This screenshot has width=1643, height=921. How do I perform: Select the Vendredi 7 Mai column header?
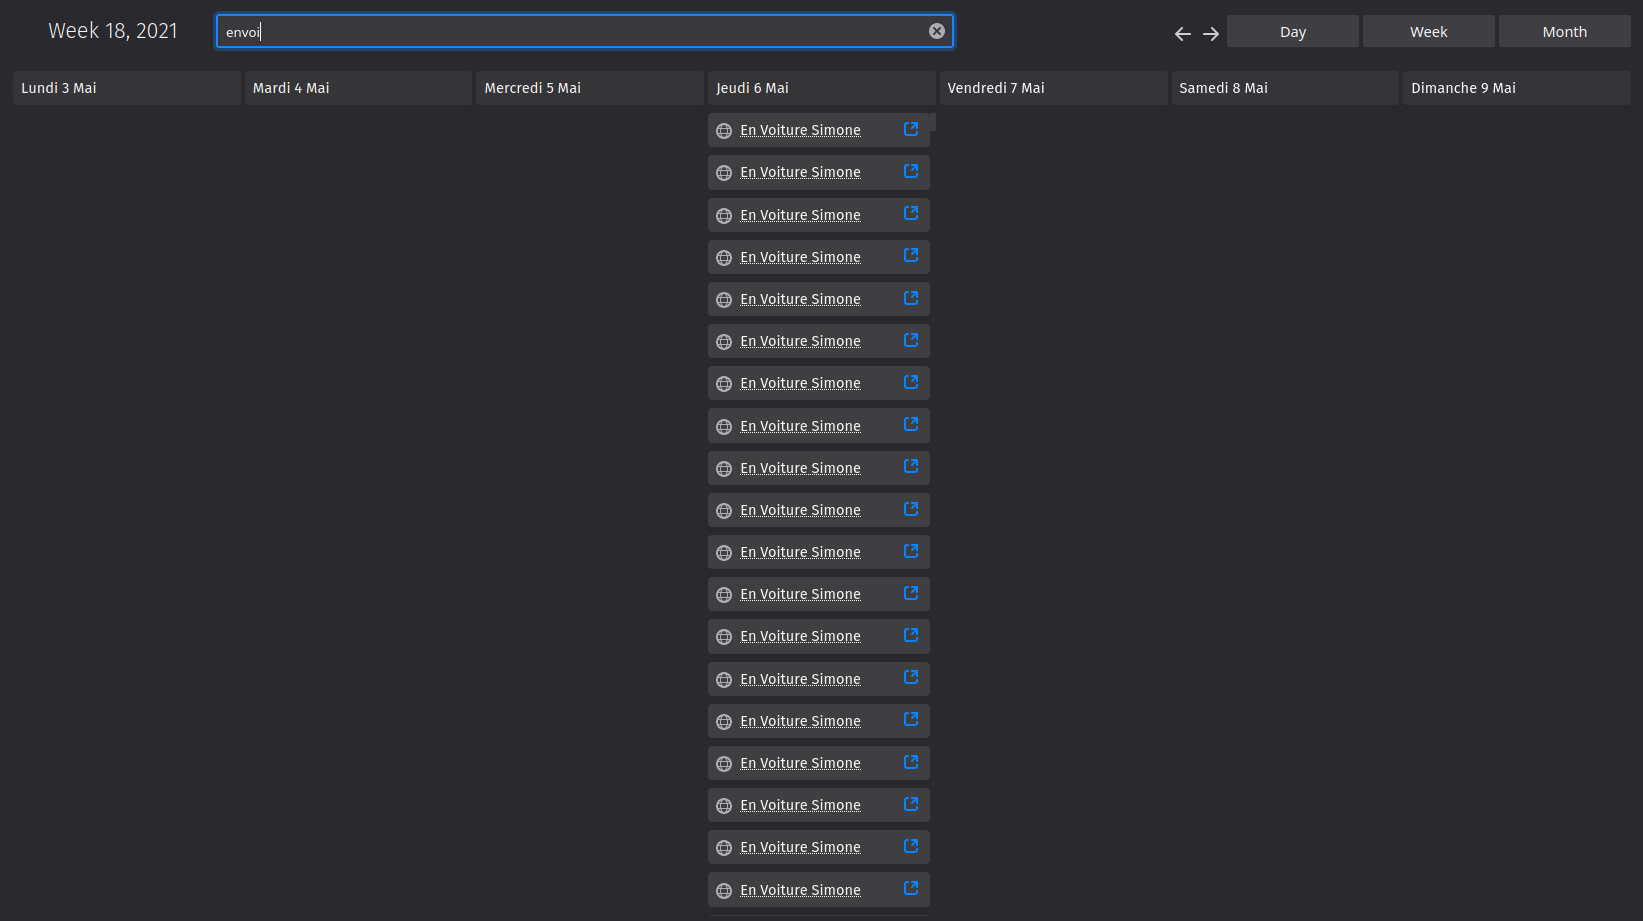(x=1053, y=88)
